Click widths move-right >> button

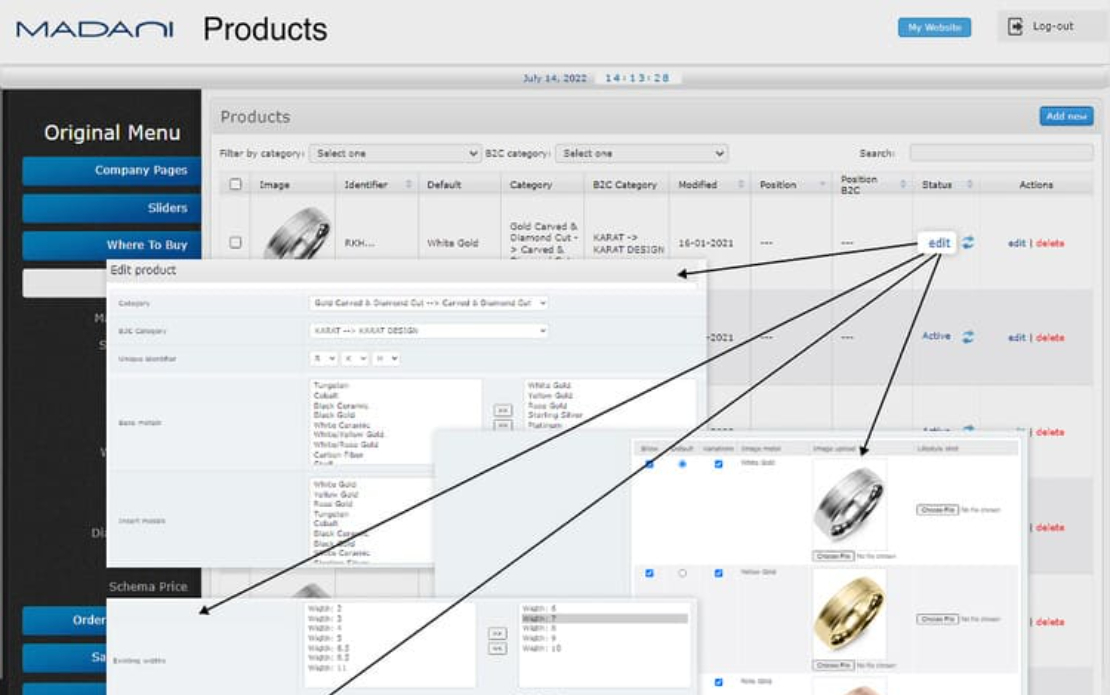click(498, 633)
